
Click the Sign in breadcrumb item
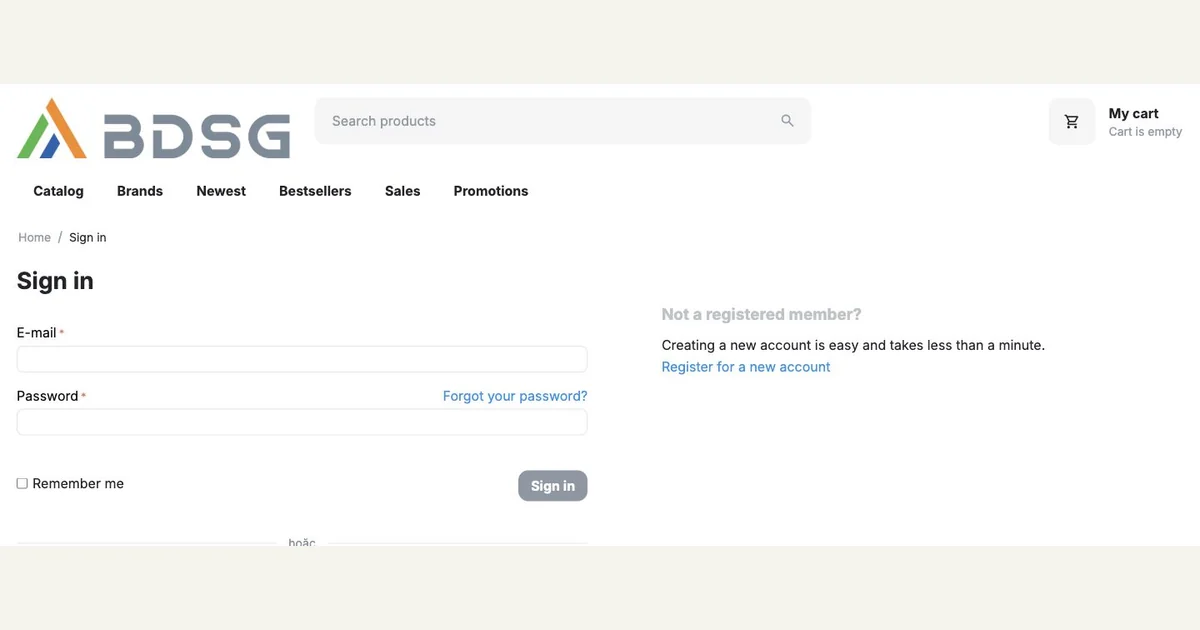pos(88,238)
